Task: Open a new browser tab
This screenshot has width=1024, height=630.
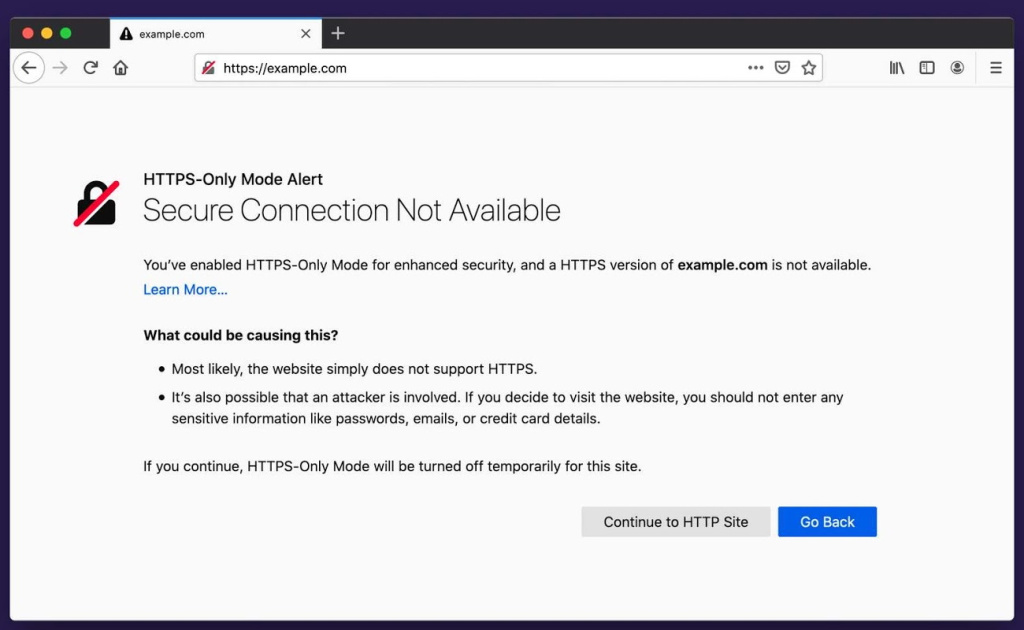Action: [x=338, y=32]
